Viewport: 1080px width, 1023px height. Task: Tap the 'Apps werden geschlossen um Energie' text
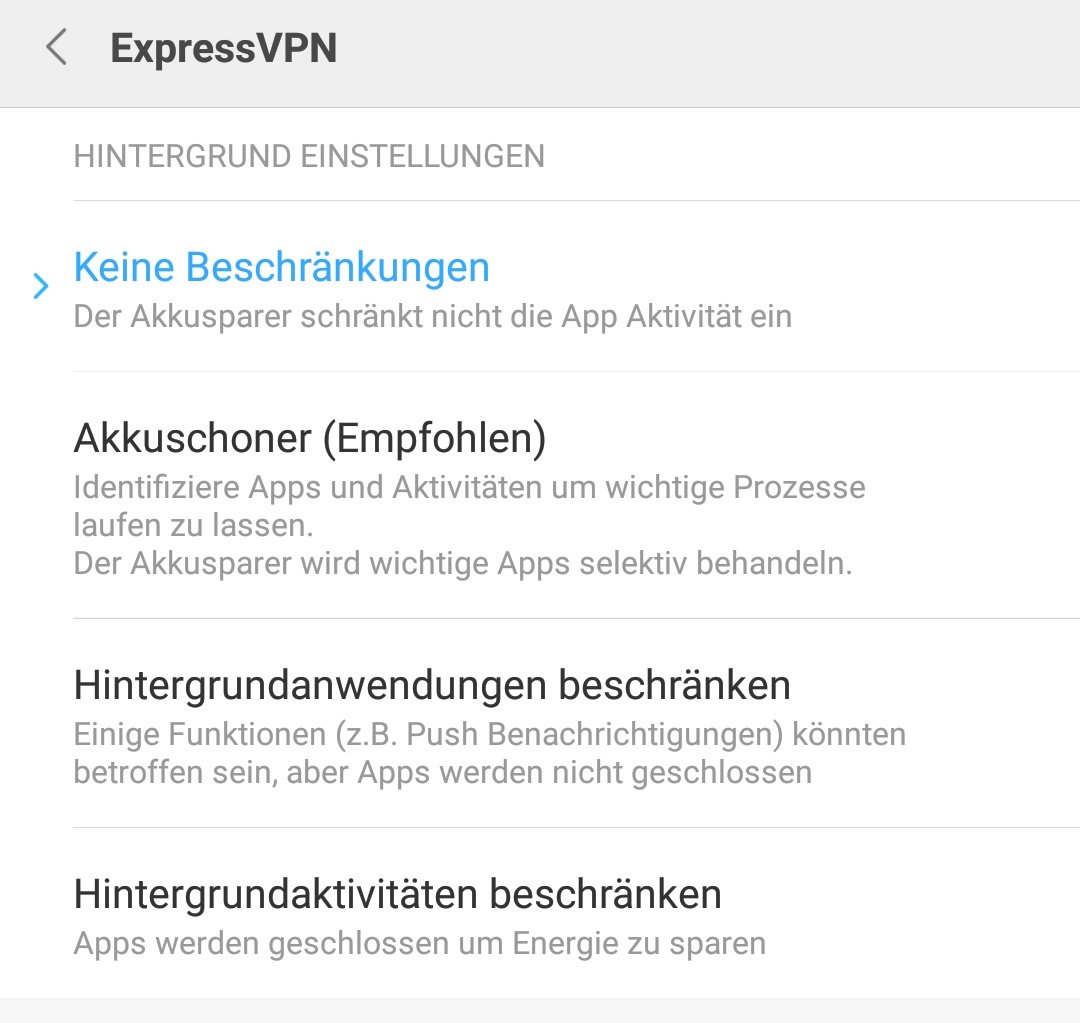coord(419,943)
